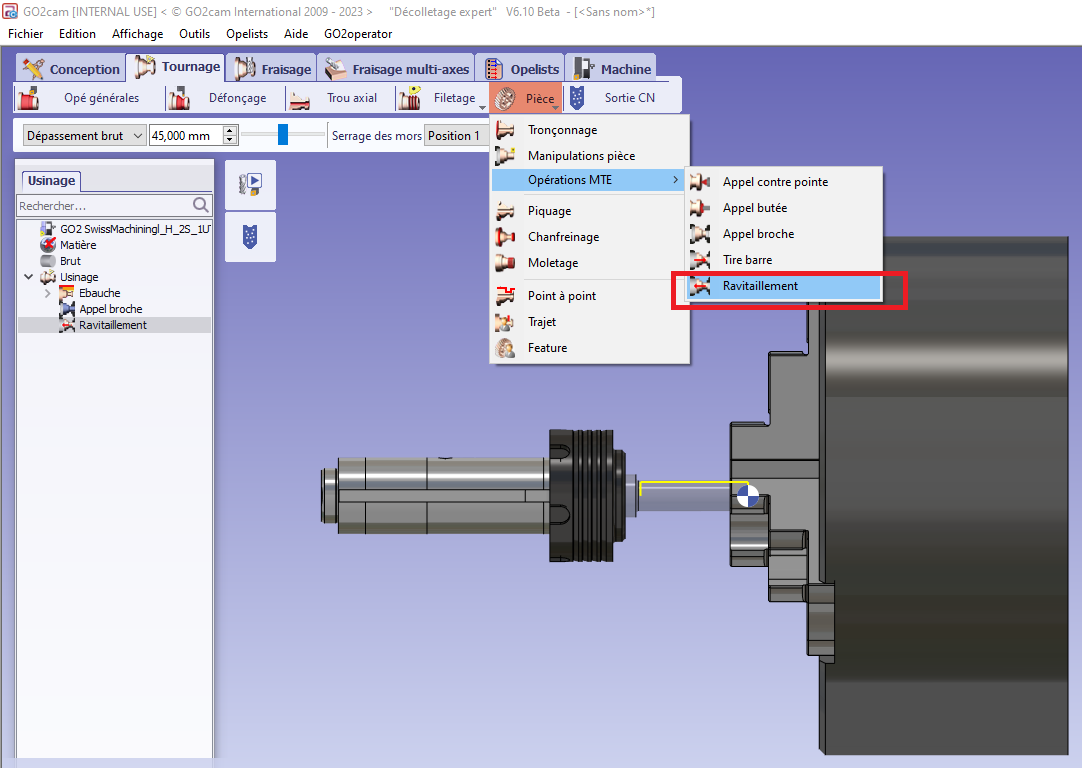Choose Ravitaillement from the submenu
This screenshot has height=768, width=1082.
[x=760, y=286]
